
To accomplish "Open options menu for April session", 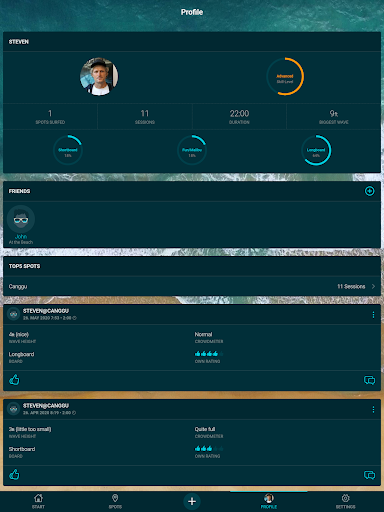I will (373, 409).
